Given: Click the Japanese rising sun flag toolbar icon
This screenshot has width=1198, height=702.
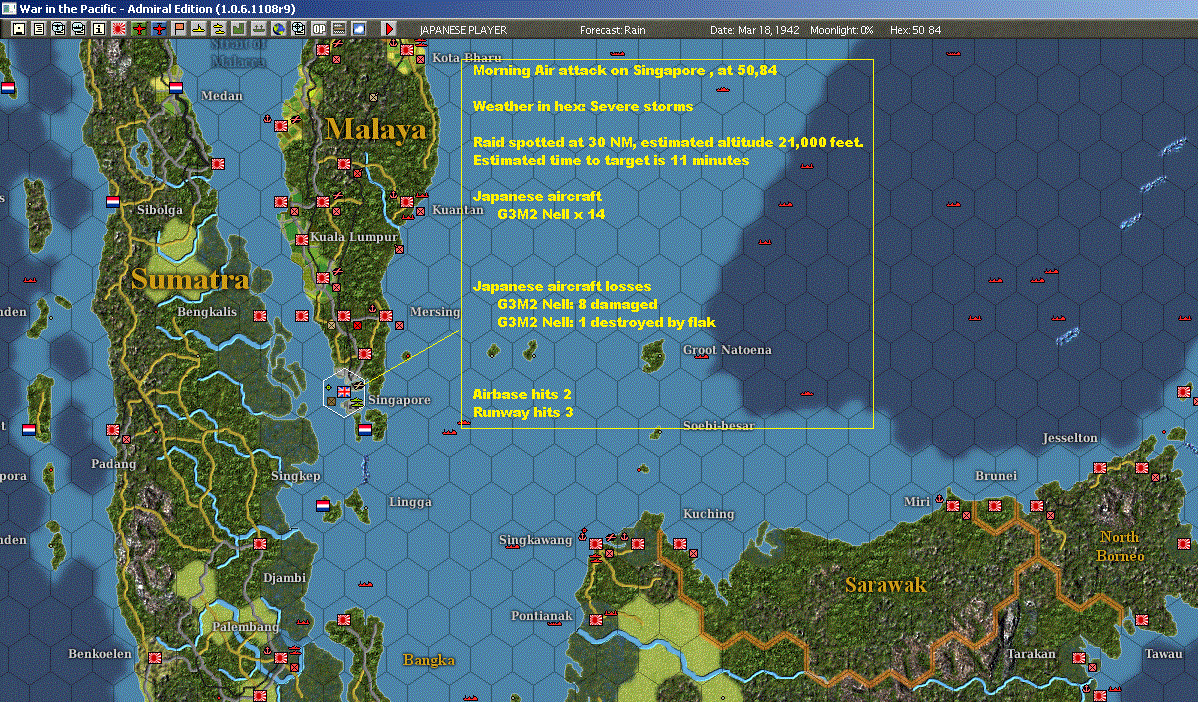Looking at the screenshot, I should click(x=118, y=29).
